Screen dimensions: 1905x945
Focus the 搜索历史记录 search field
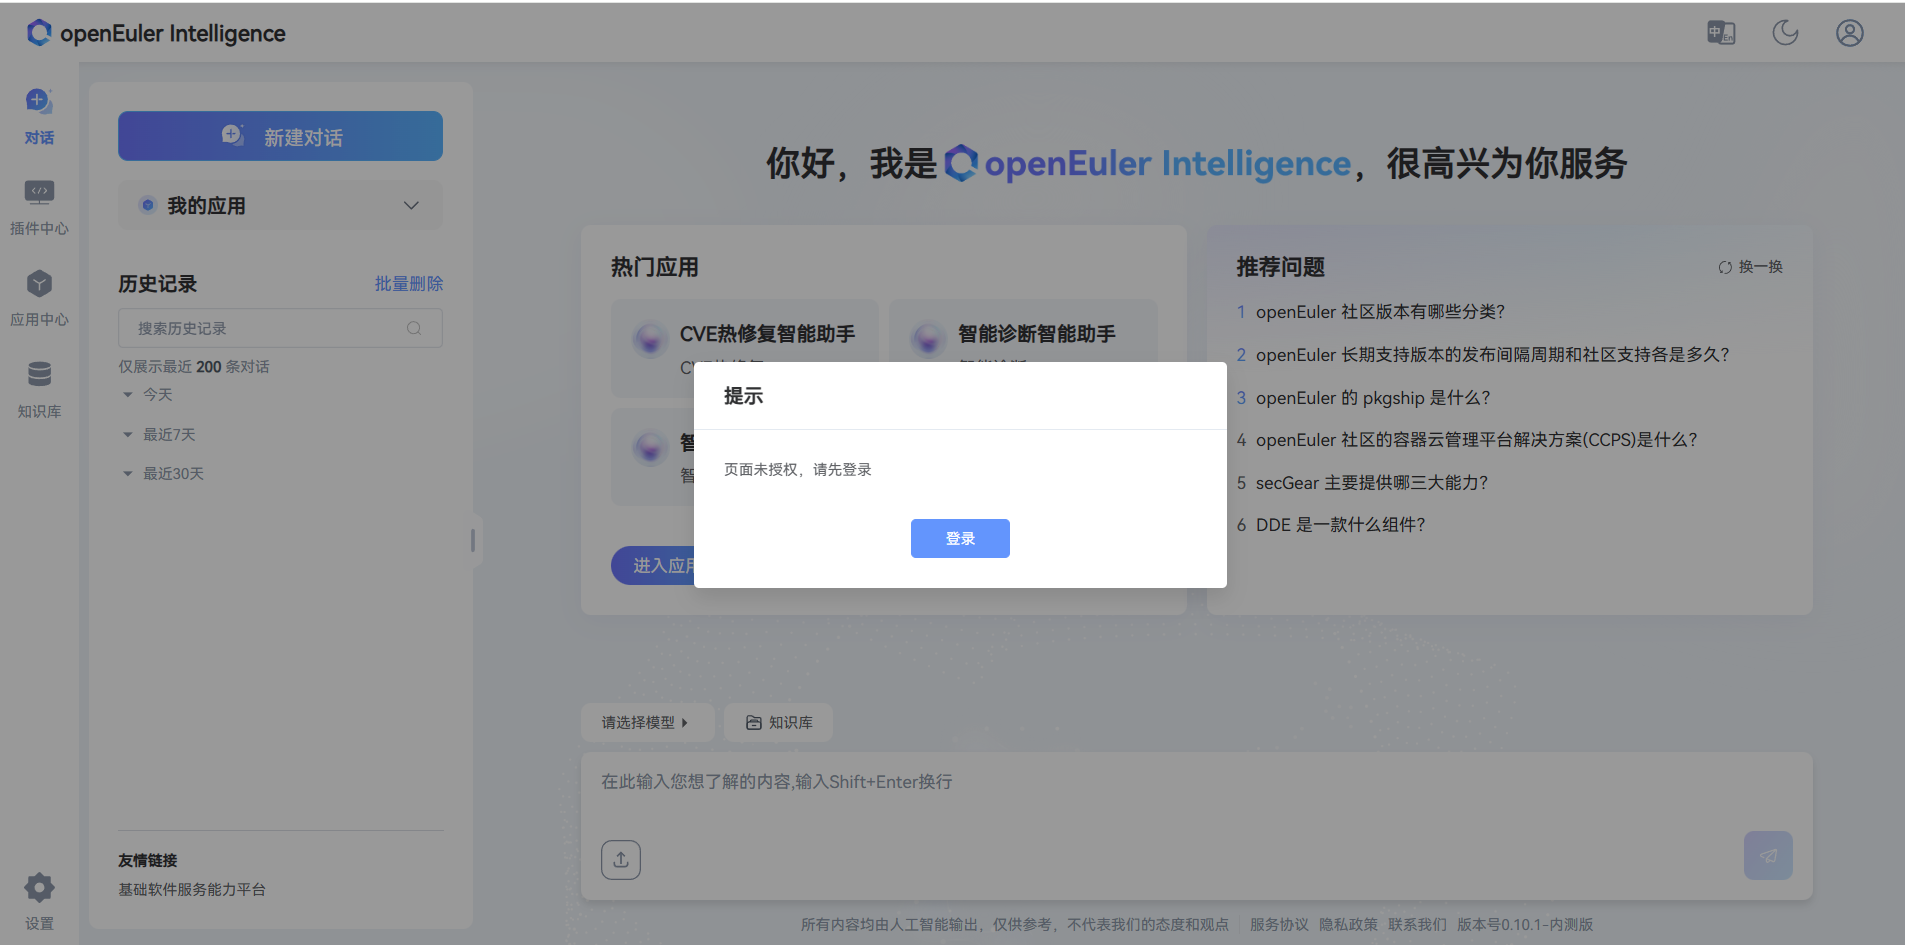[x=280, y=328]
